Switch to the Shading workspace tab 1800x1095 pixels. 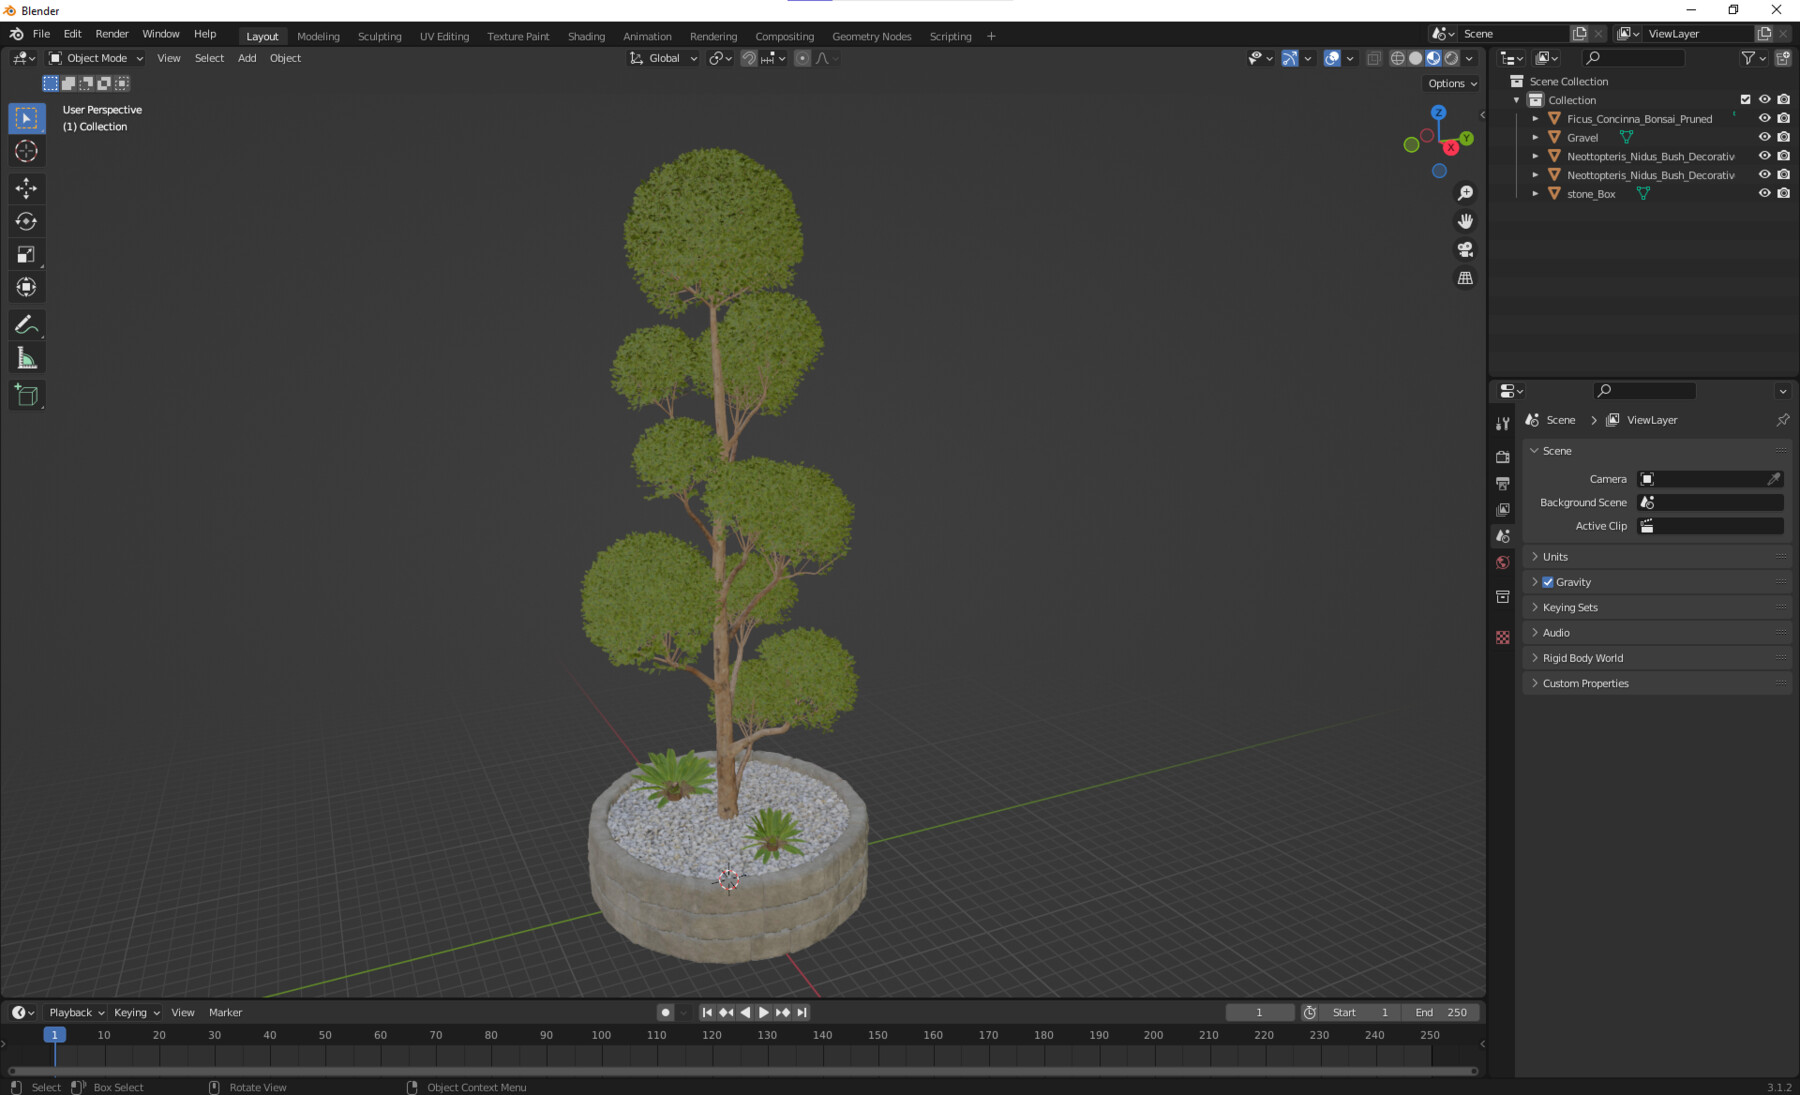click(x=586, y=36)
